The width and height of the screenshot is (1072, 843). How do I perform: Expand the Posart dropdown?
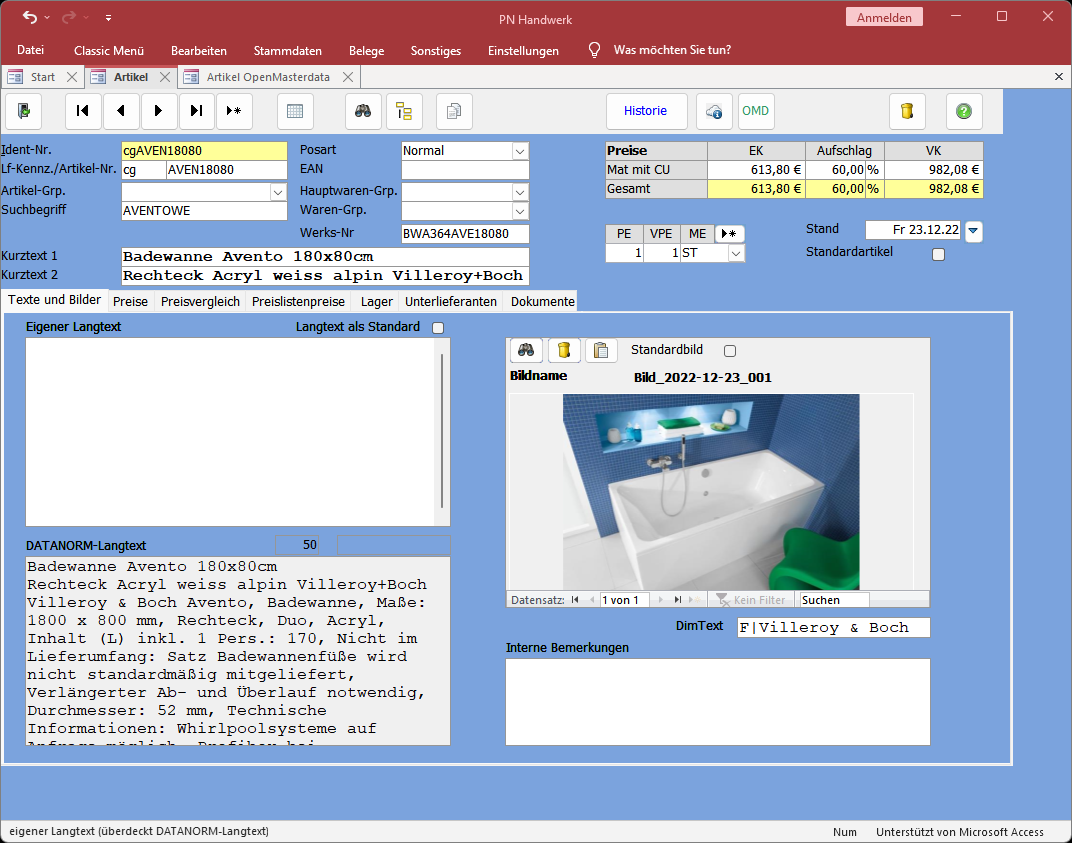(x=519, y=151)
